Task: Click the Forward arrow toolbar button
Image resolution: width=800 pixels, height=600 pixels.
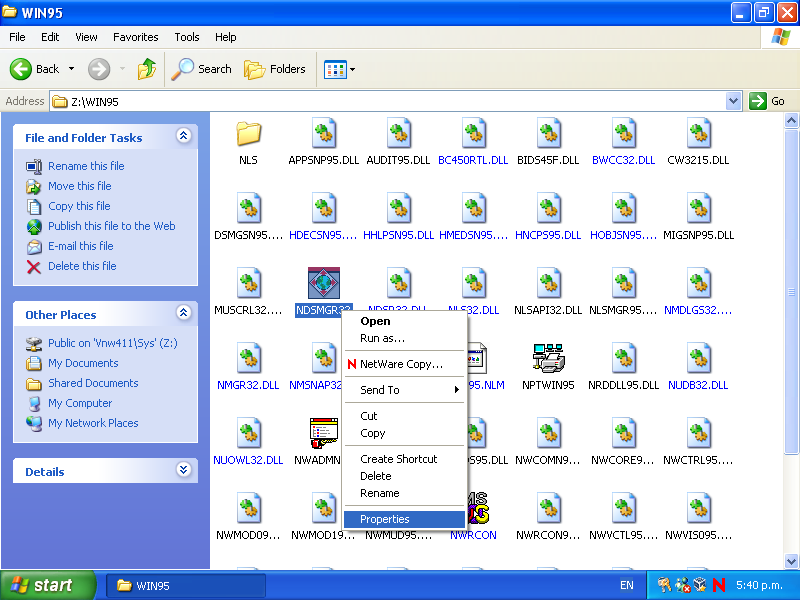Action: 99,69
